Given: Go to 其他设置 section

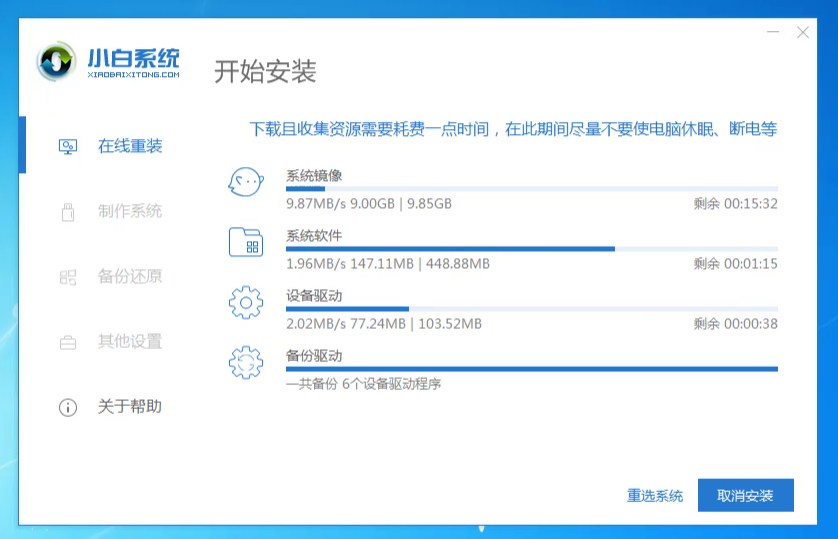Looking at the screenshot, I should (129, 341).
